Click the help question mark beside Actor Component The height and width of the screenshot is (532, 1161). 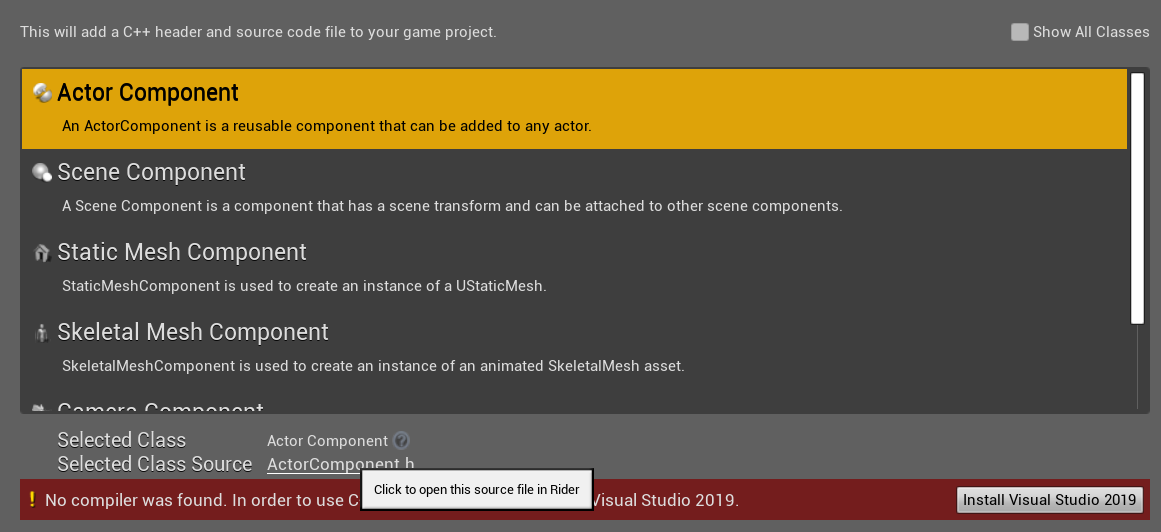(401, 440)
